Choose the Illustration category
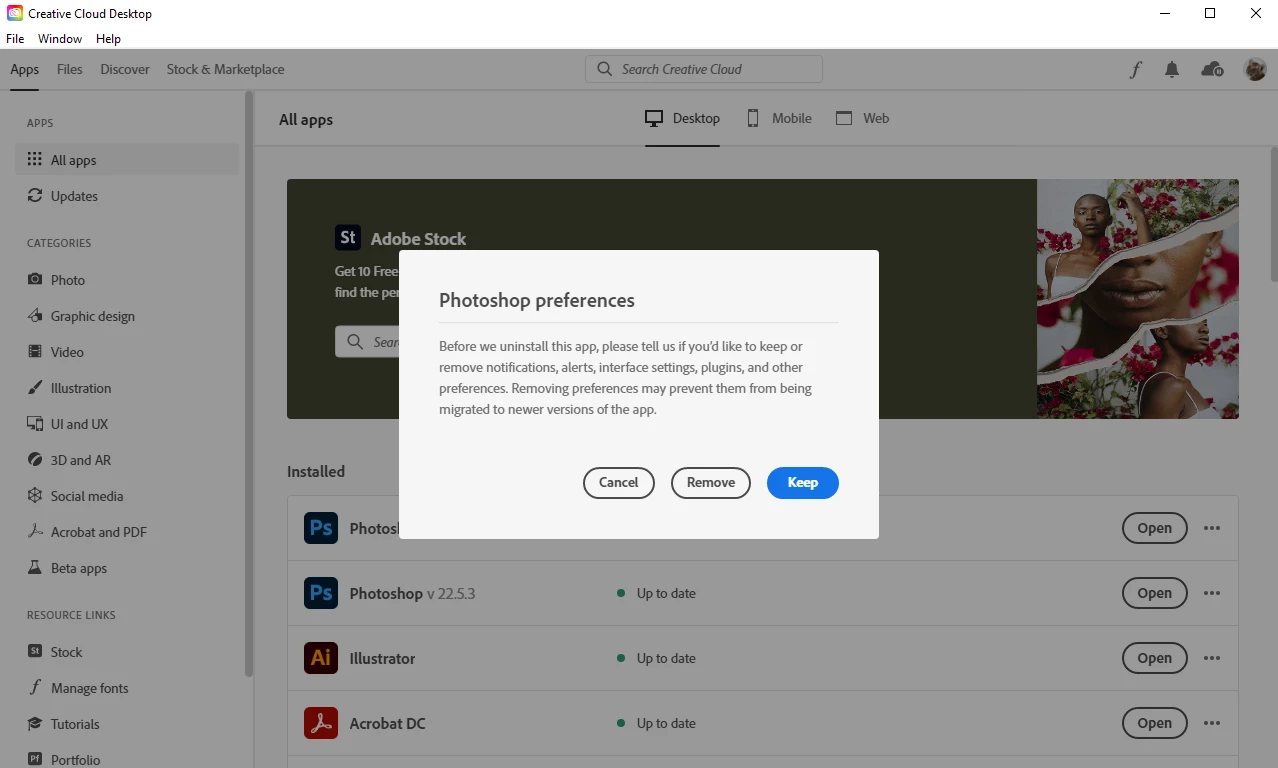This screenshot has height=768, width=1278. [127, 388]
